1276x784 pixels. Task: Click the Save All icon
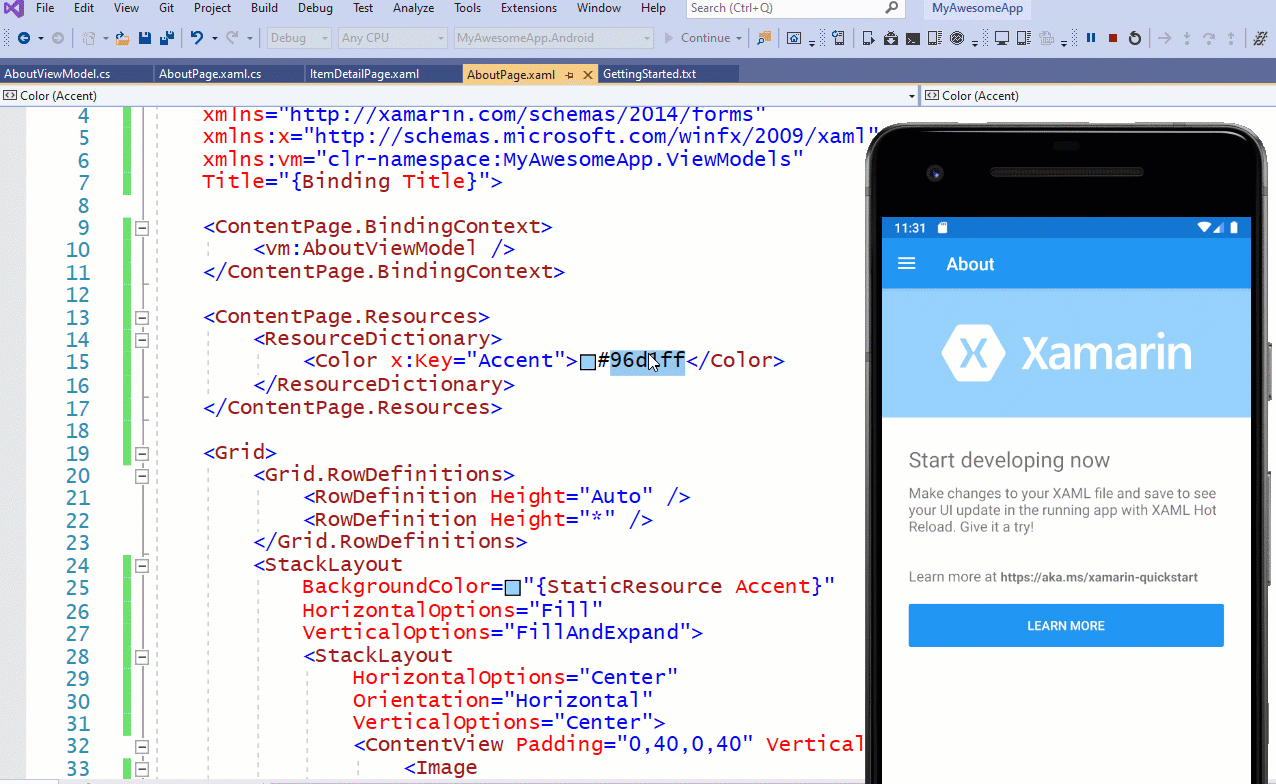[x=166, y=38]
